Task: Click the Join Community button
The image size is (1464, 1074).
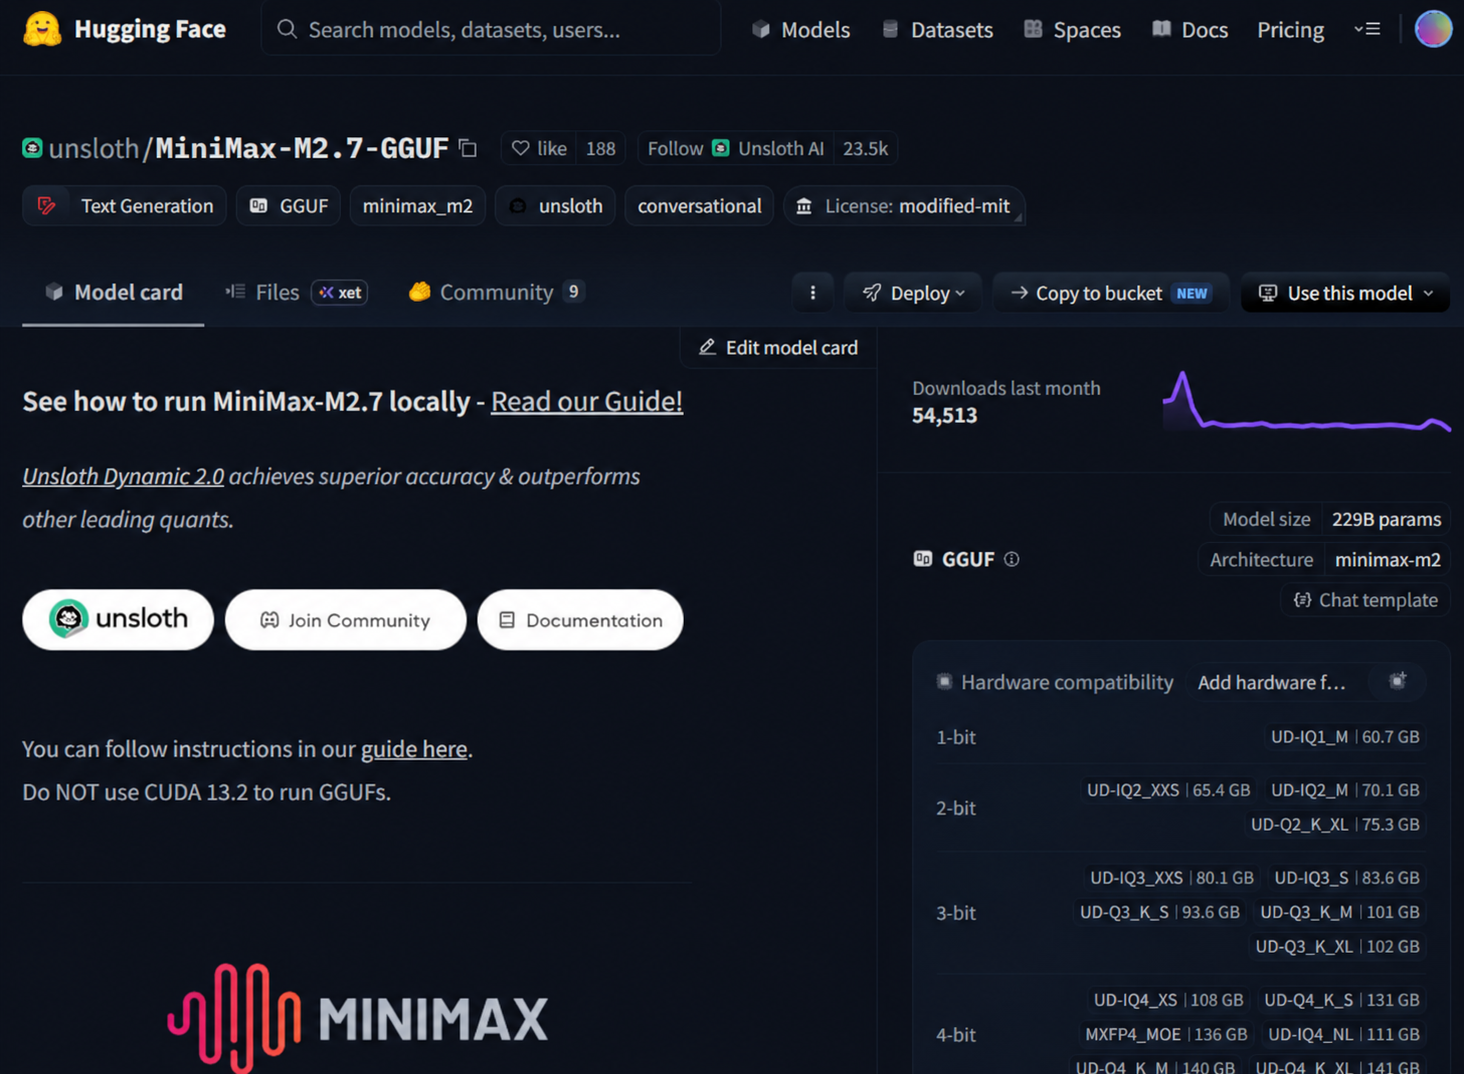Action: [x=345, y=619]
